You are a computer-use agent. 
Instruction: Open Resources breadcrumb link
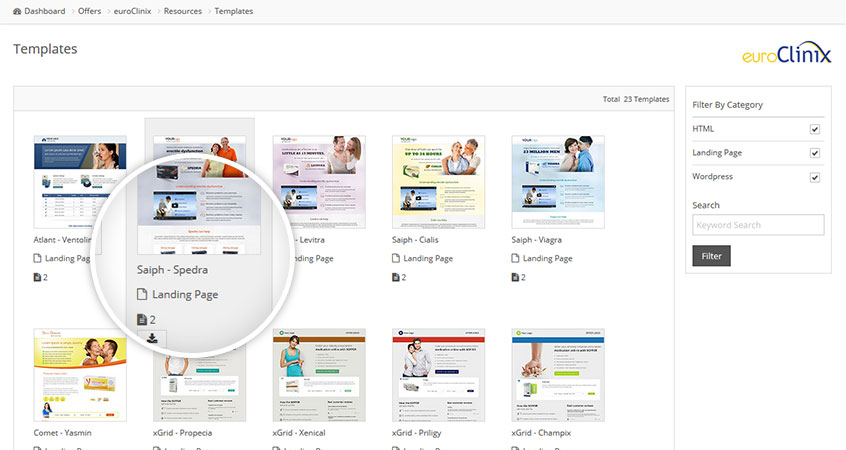coord(183,11)
